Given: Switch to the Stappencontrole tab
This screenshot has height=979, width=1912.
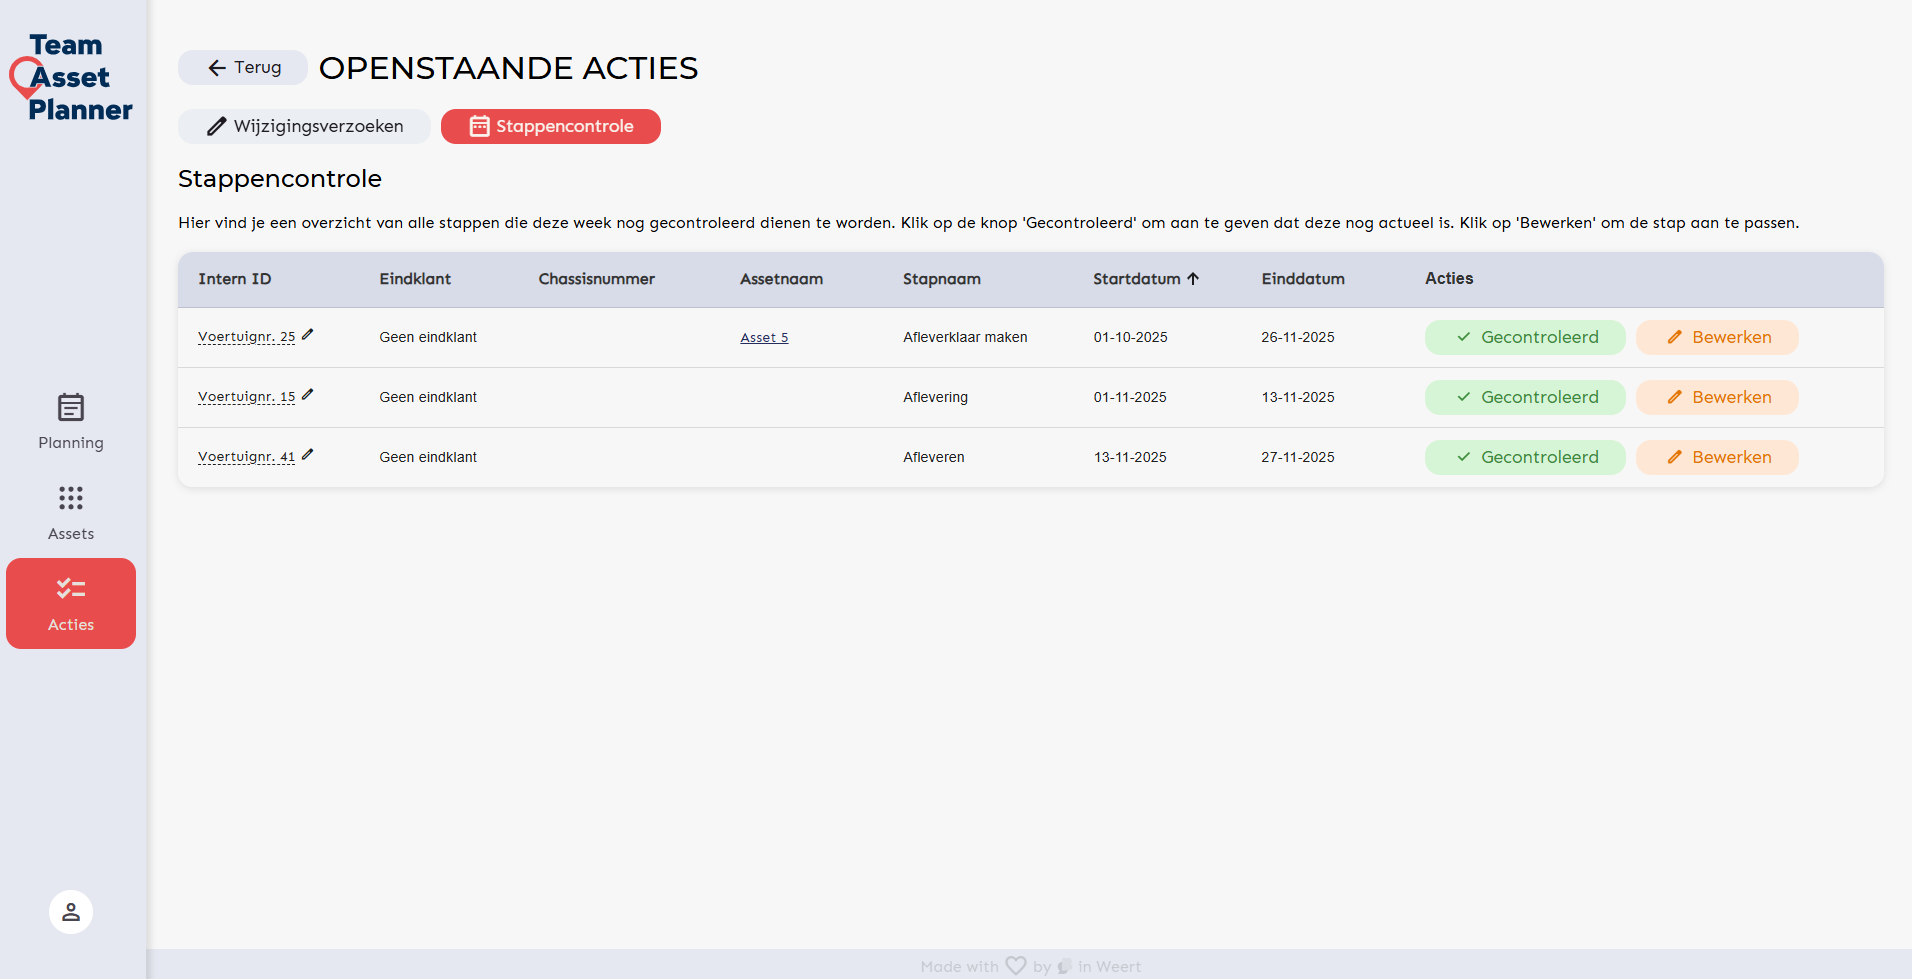Looking at the screenshot, I should (550, 126).
